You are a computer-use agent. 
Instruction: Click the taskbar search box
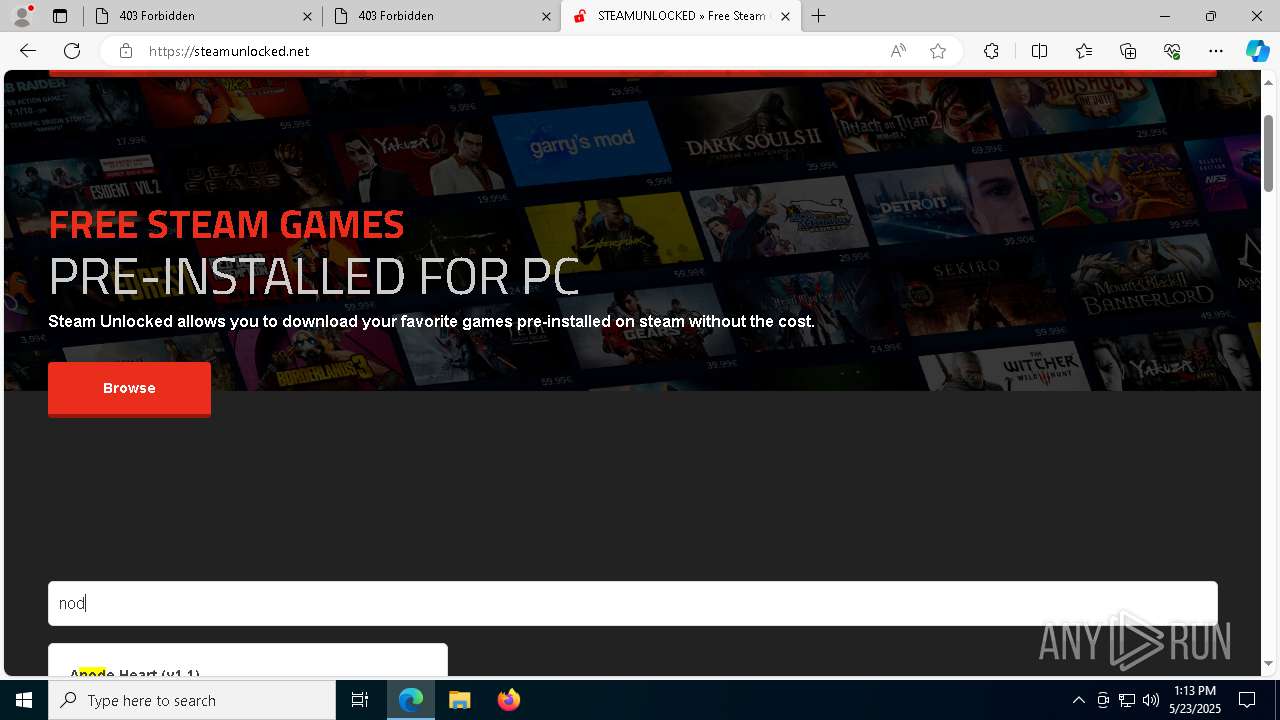pos(192,700)
